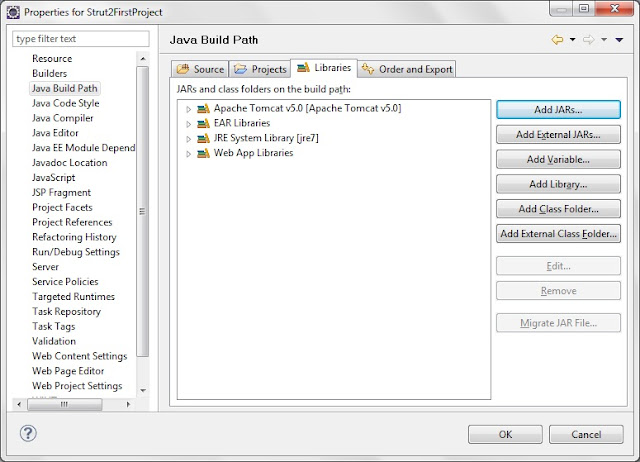Switch to the Projects tab
The height and width of the screenshot is (462, 640).
coord(260,69)
